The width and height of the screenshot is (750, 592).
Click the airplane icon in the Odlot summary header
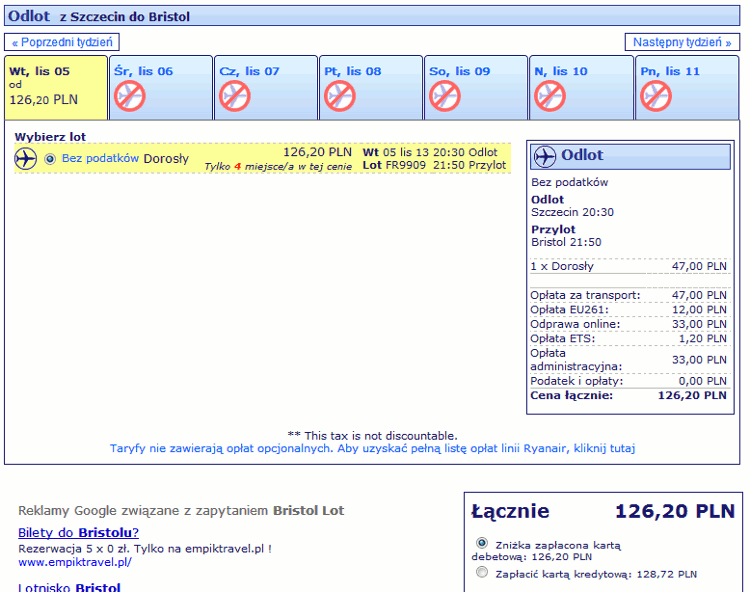click(x=545, y=156)
